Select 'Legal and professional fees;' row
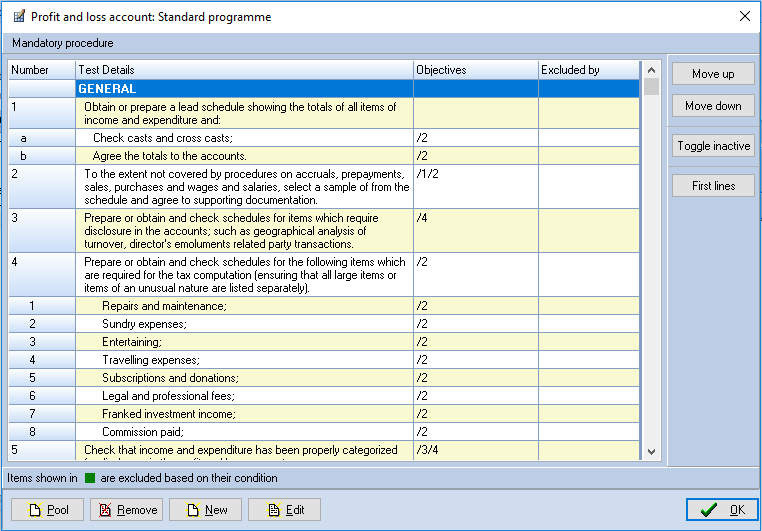This screenshot has height=531, width=762. coord(324,396)
